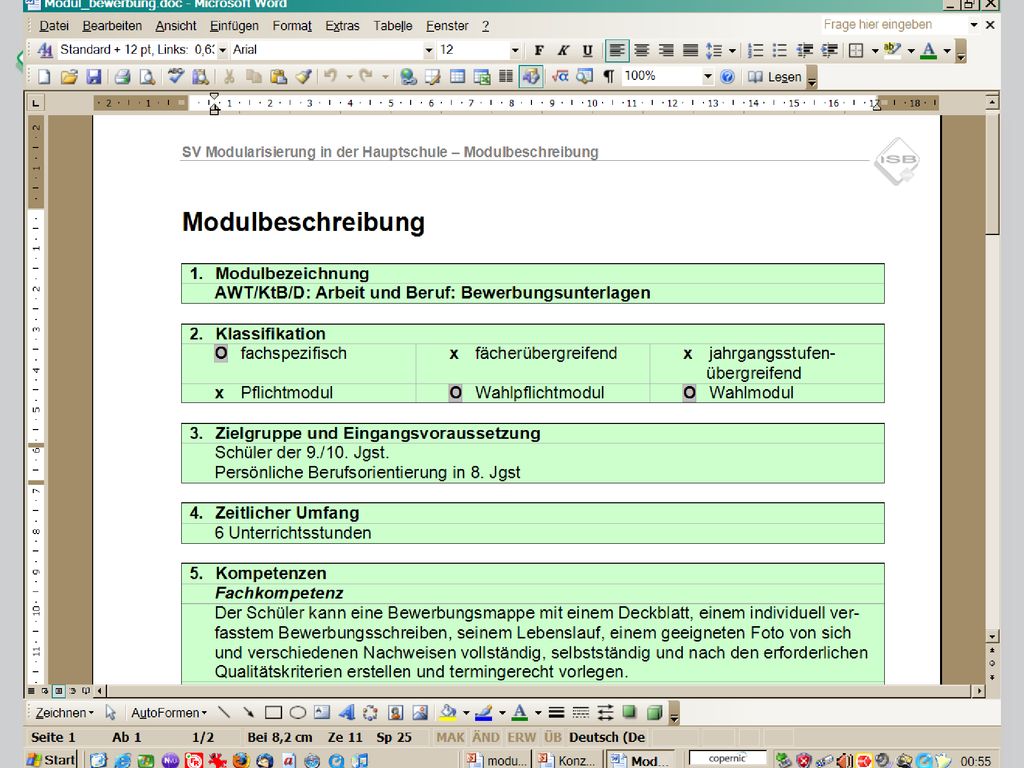
Task: Decrease the paragraph indent
Action: 805,51
